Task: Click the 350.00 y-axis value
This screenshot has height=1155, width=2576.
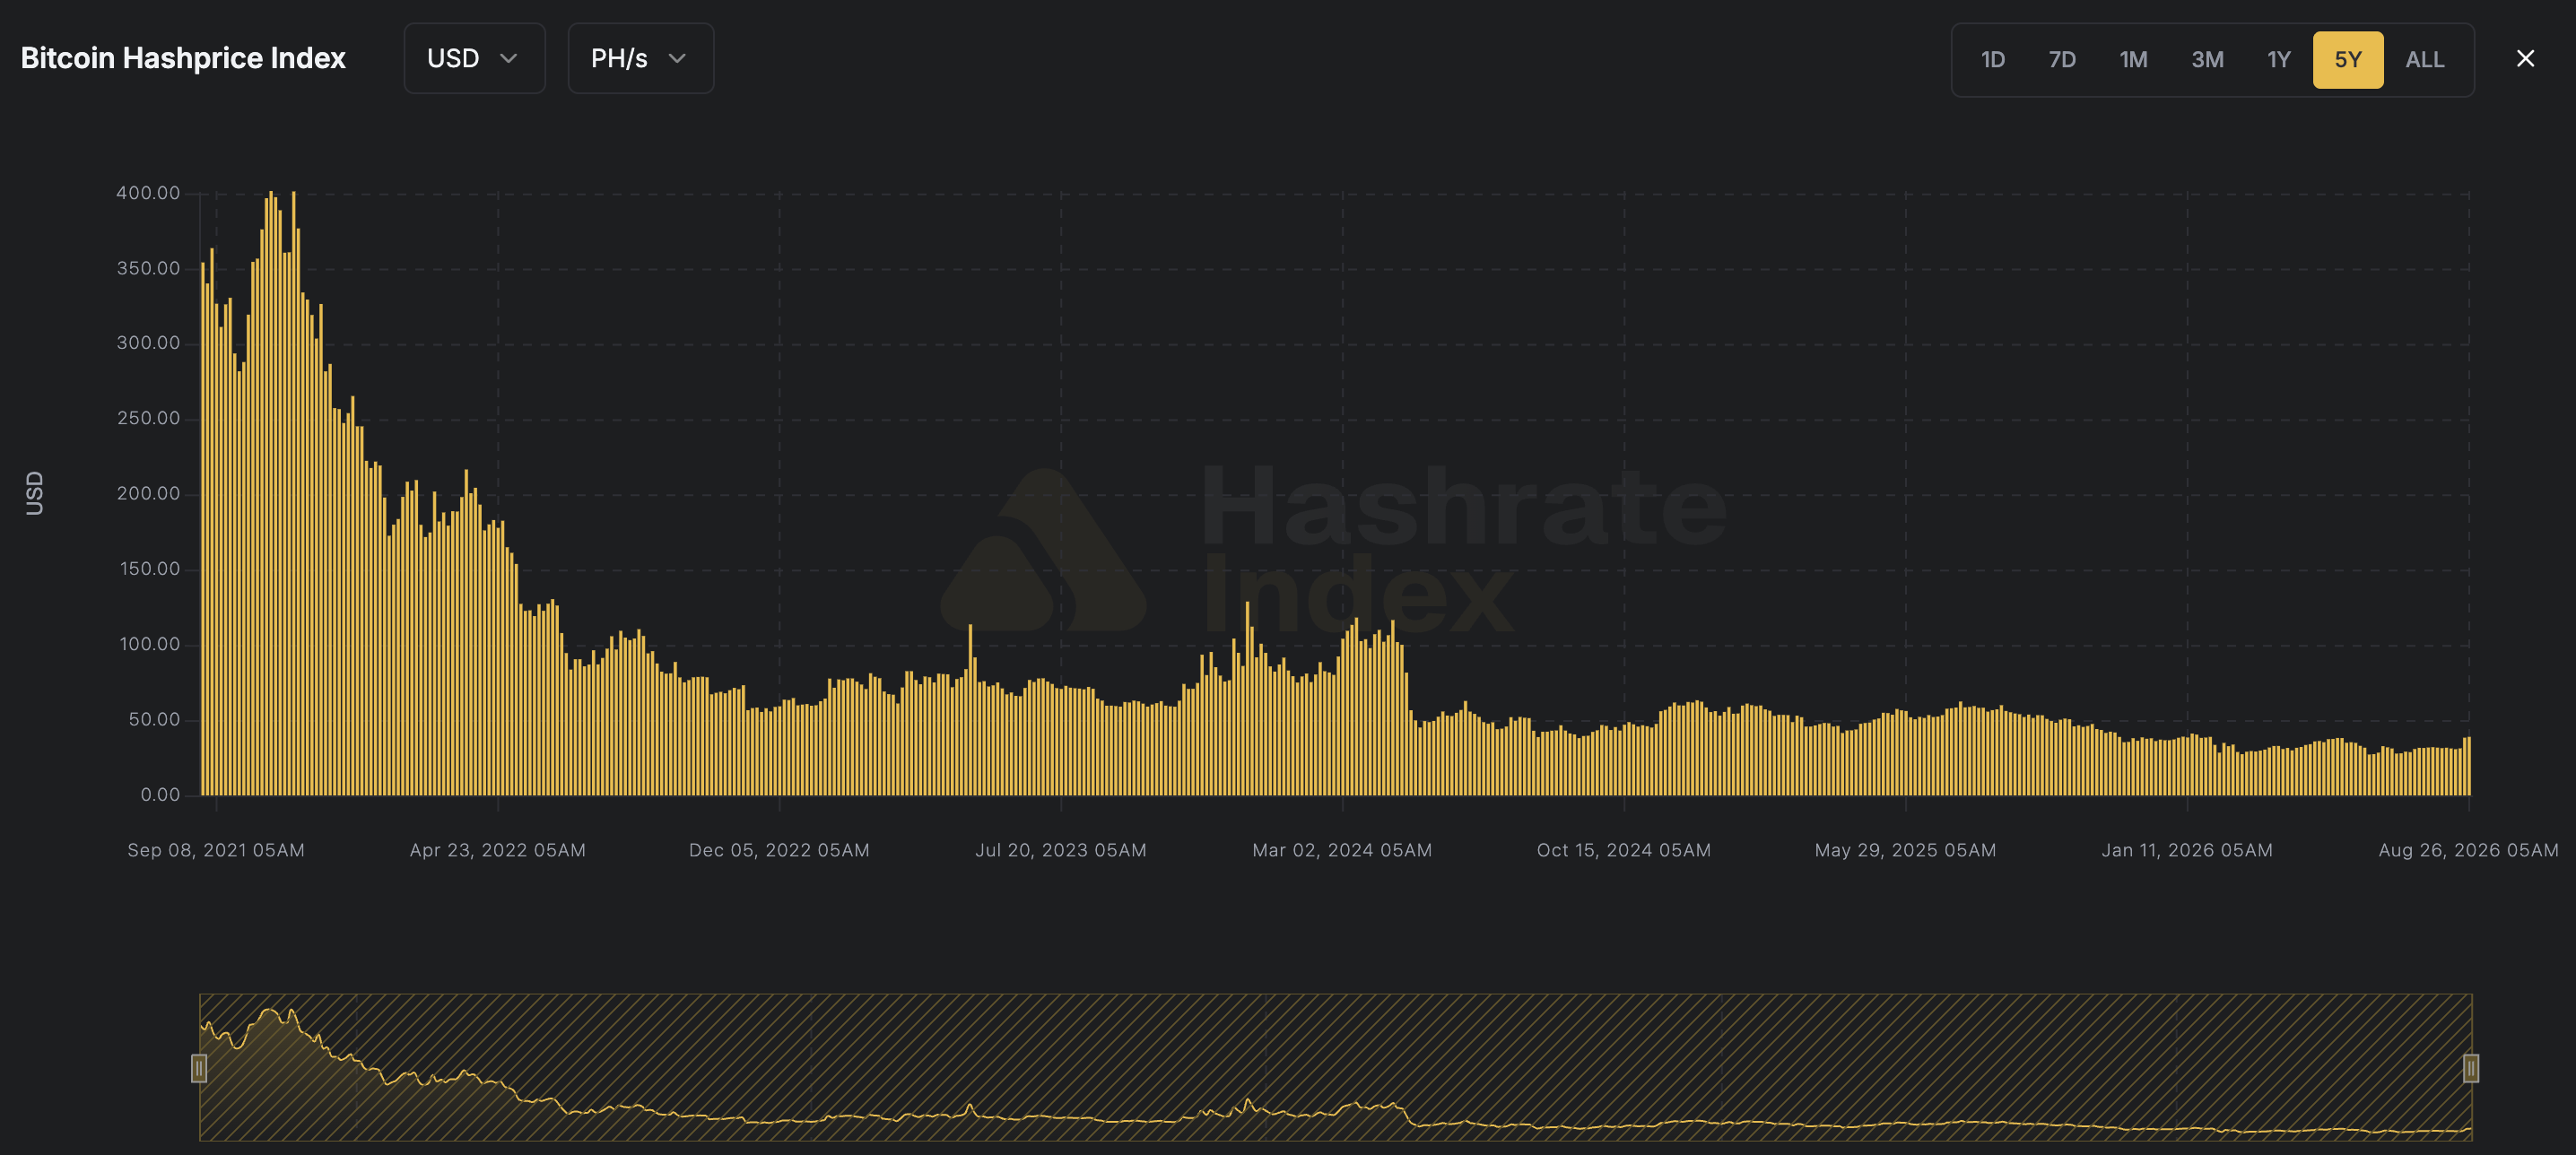Action: coord(148,268)
